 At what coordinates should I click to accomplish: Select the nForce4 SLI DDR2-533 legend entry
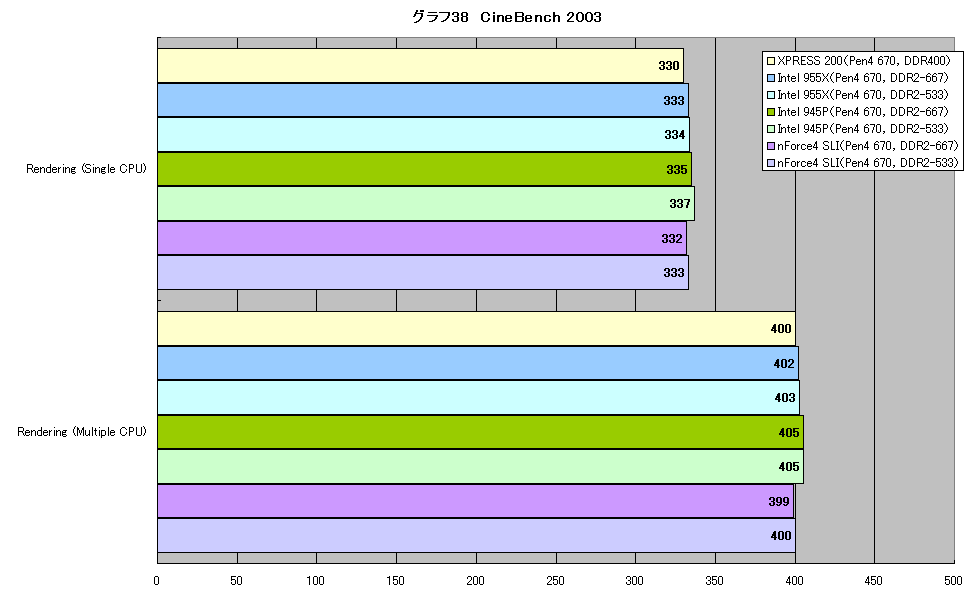[862, 163]
